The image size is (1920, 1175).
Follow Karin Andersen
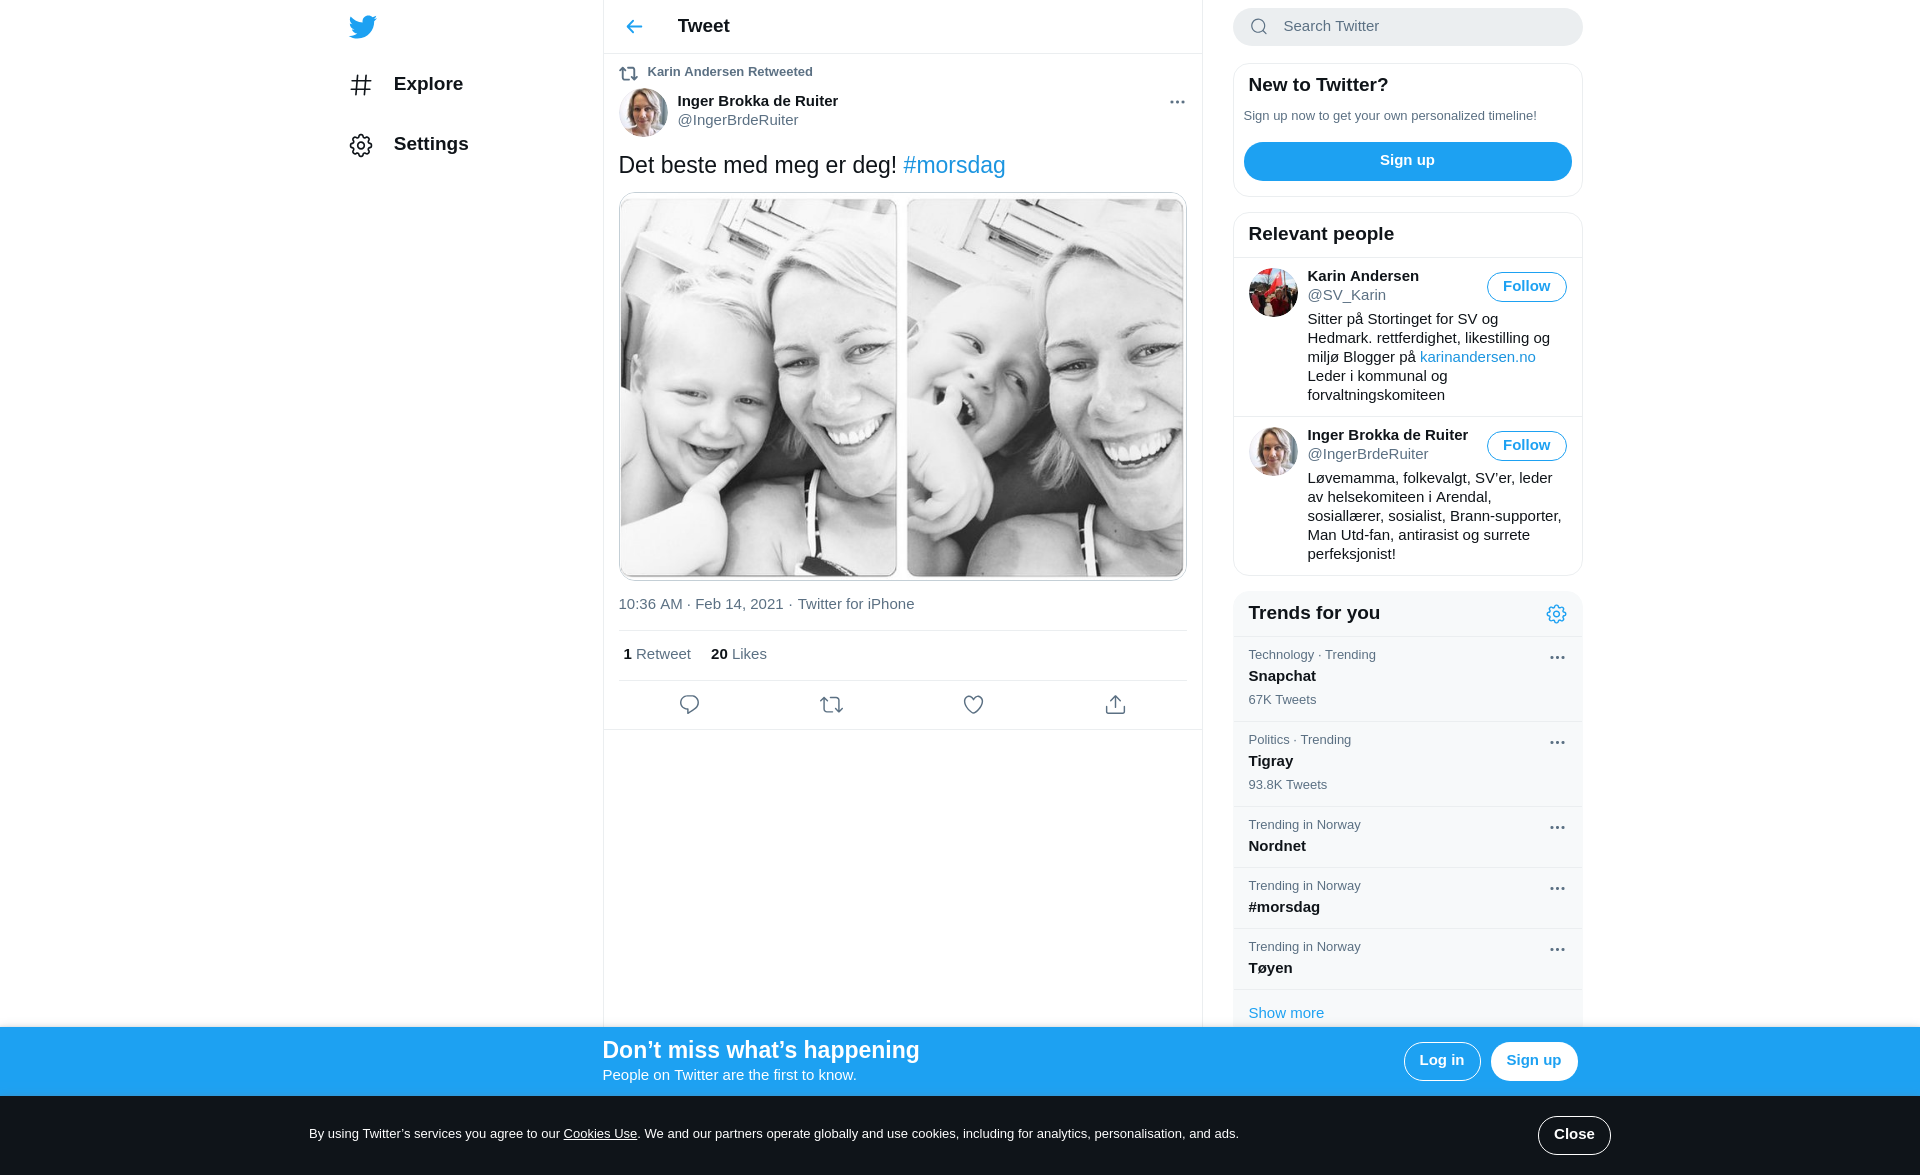(1526, 287)
